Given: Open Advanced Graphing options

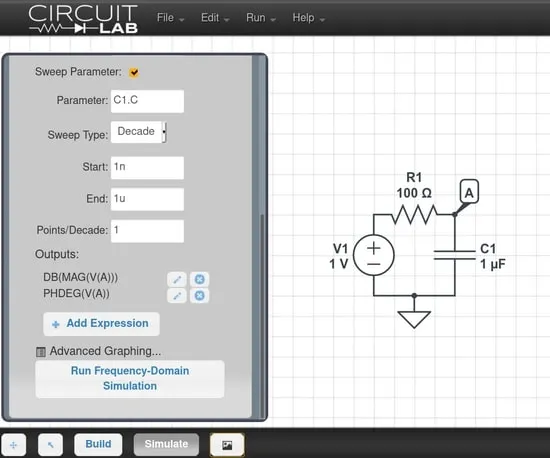Looking at the screenshot, I should [99, 351].
